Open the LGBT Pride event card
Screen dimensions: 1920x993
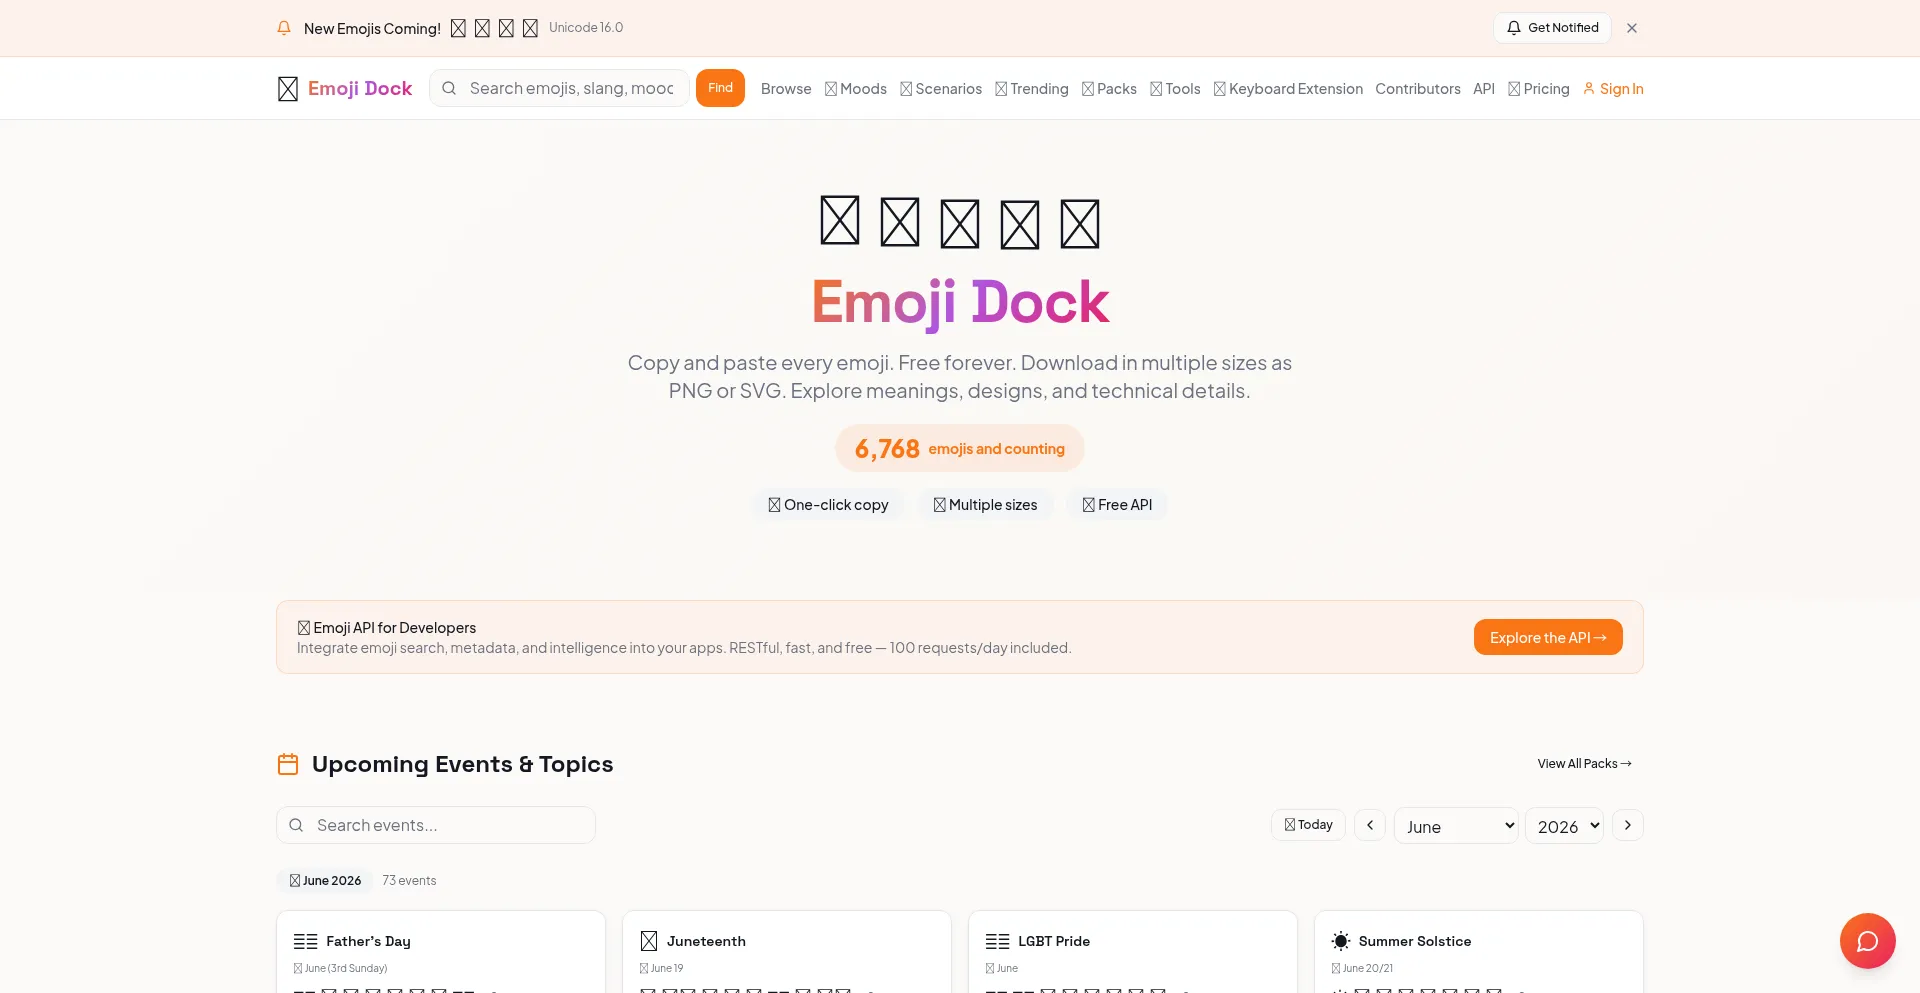[x=1133, y=952]
